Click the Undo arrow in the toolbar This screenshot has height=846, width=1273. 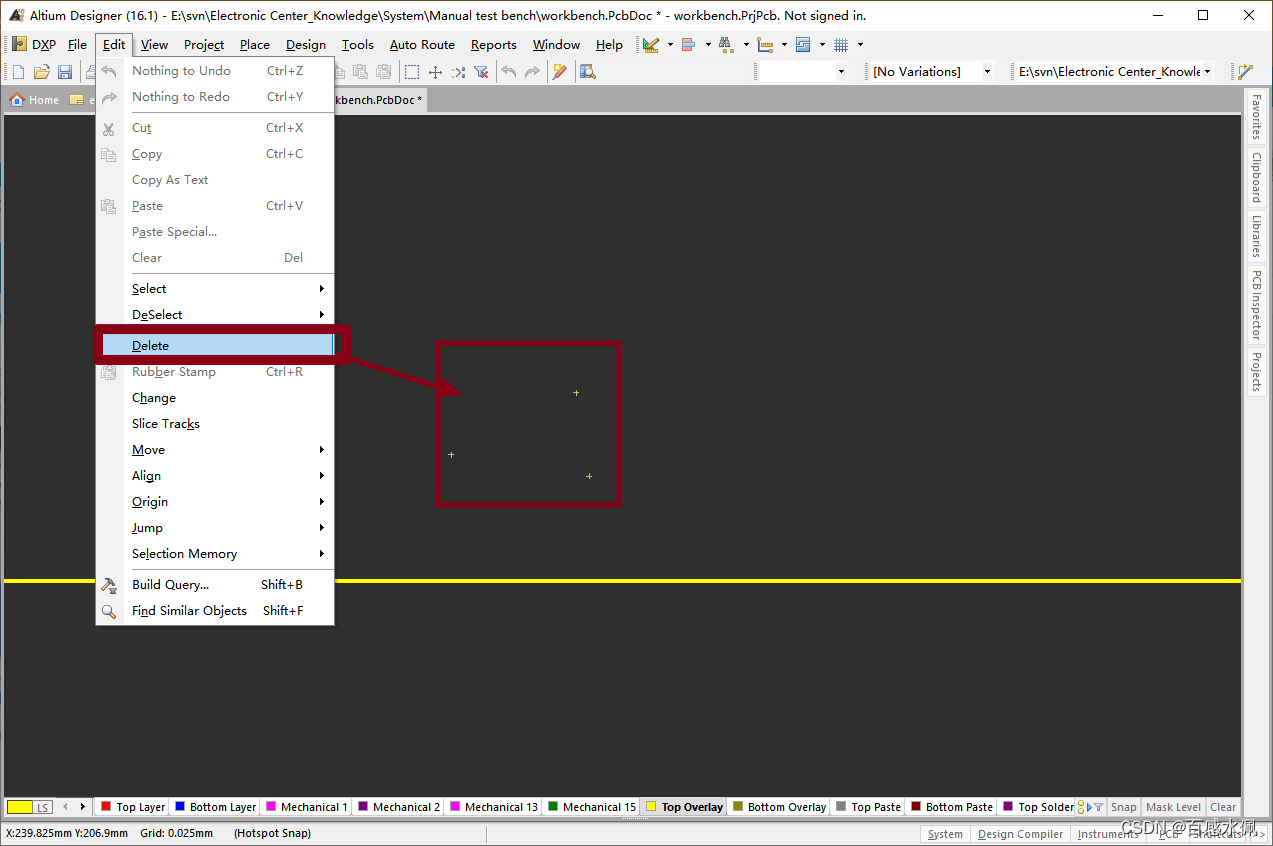pos(509,72)
